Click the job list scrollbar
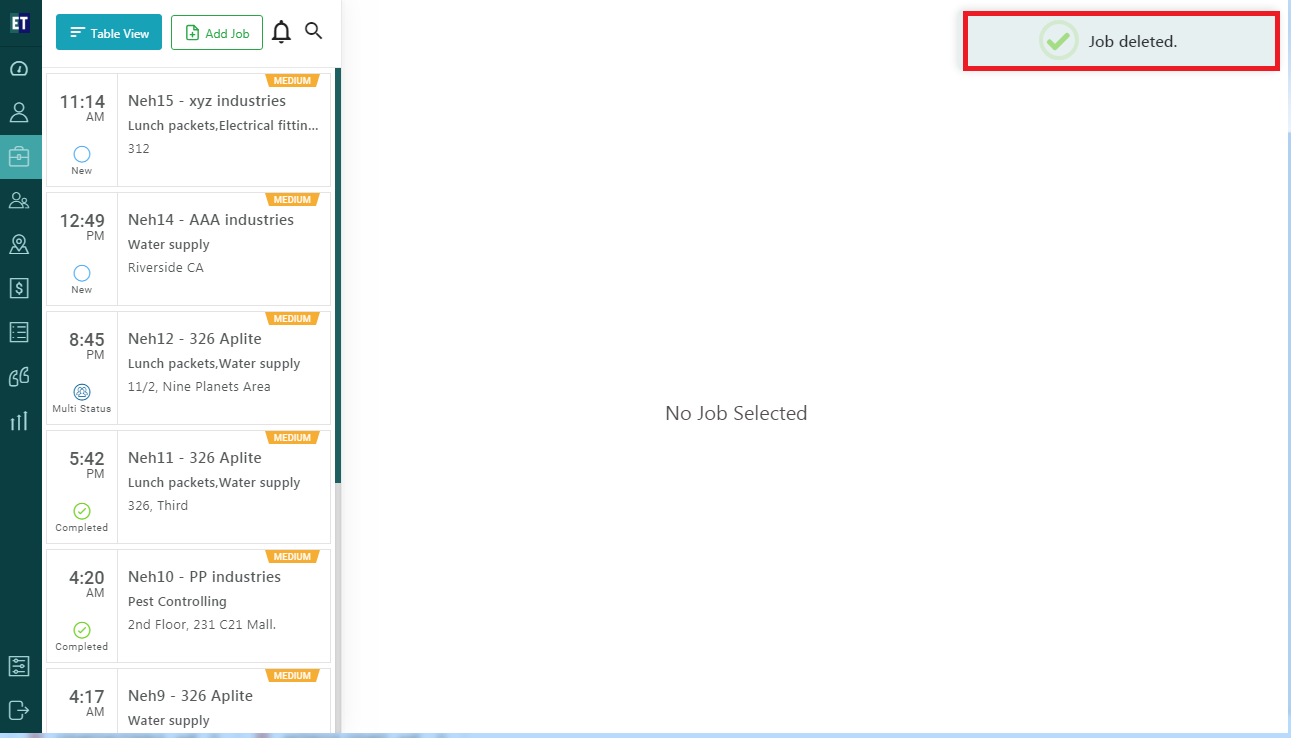 (338, 276)
